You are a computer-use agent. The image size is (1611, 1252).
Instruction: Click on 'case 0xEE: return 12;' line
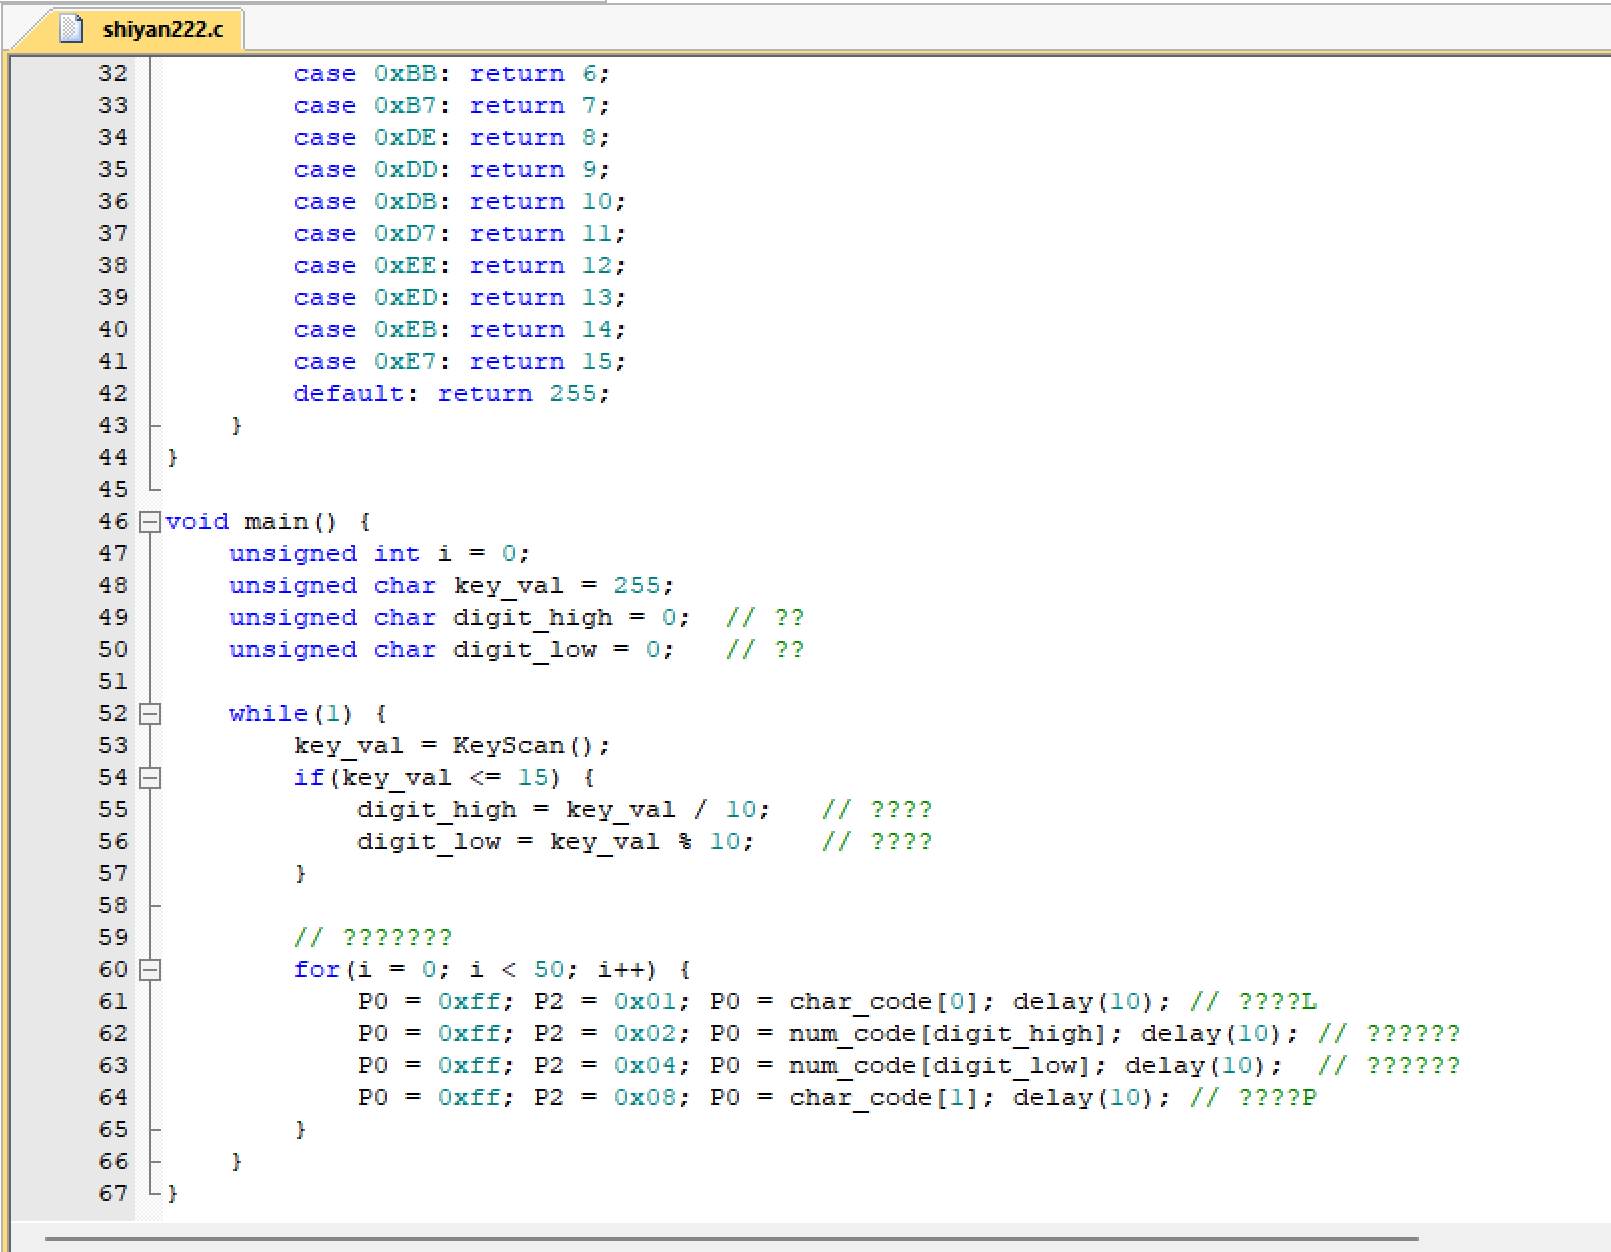pyautogui.click(x=459, y=266)
